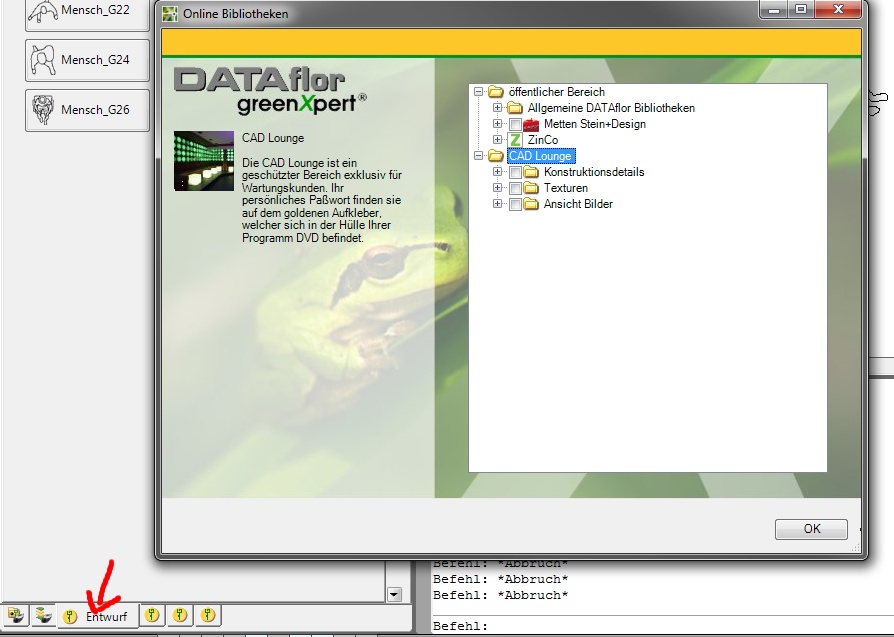Screen dimensions: 894x637
Task: Expand the Metten Stein+Design node
Action: pyautogui.click(x=497, y=124)
